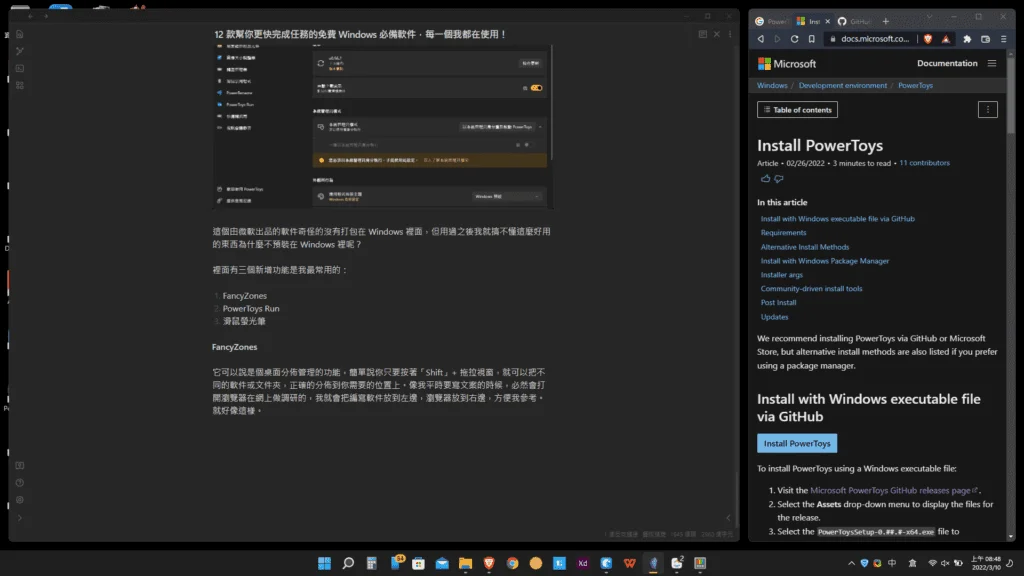Switch to the Google PowerToys browser tab
Image resolution: width=1024 pixels, height=576 pixels.
tap(771, 22)
